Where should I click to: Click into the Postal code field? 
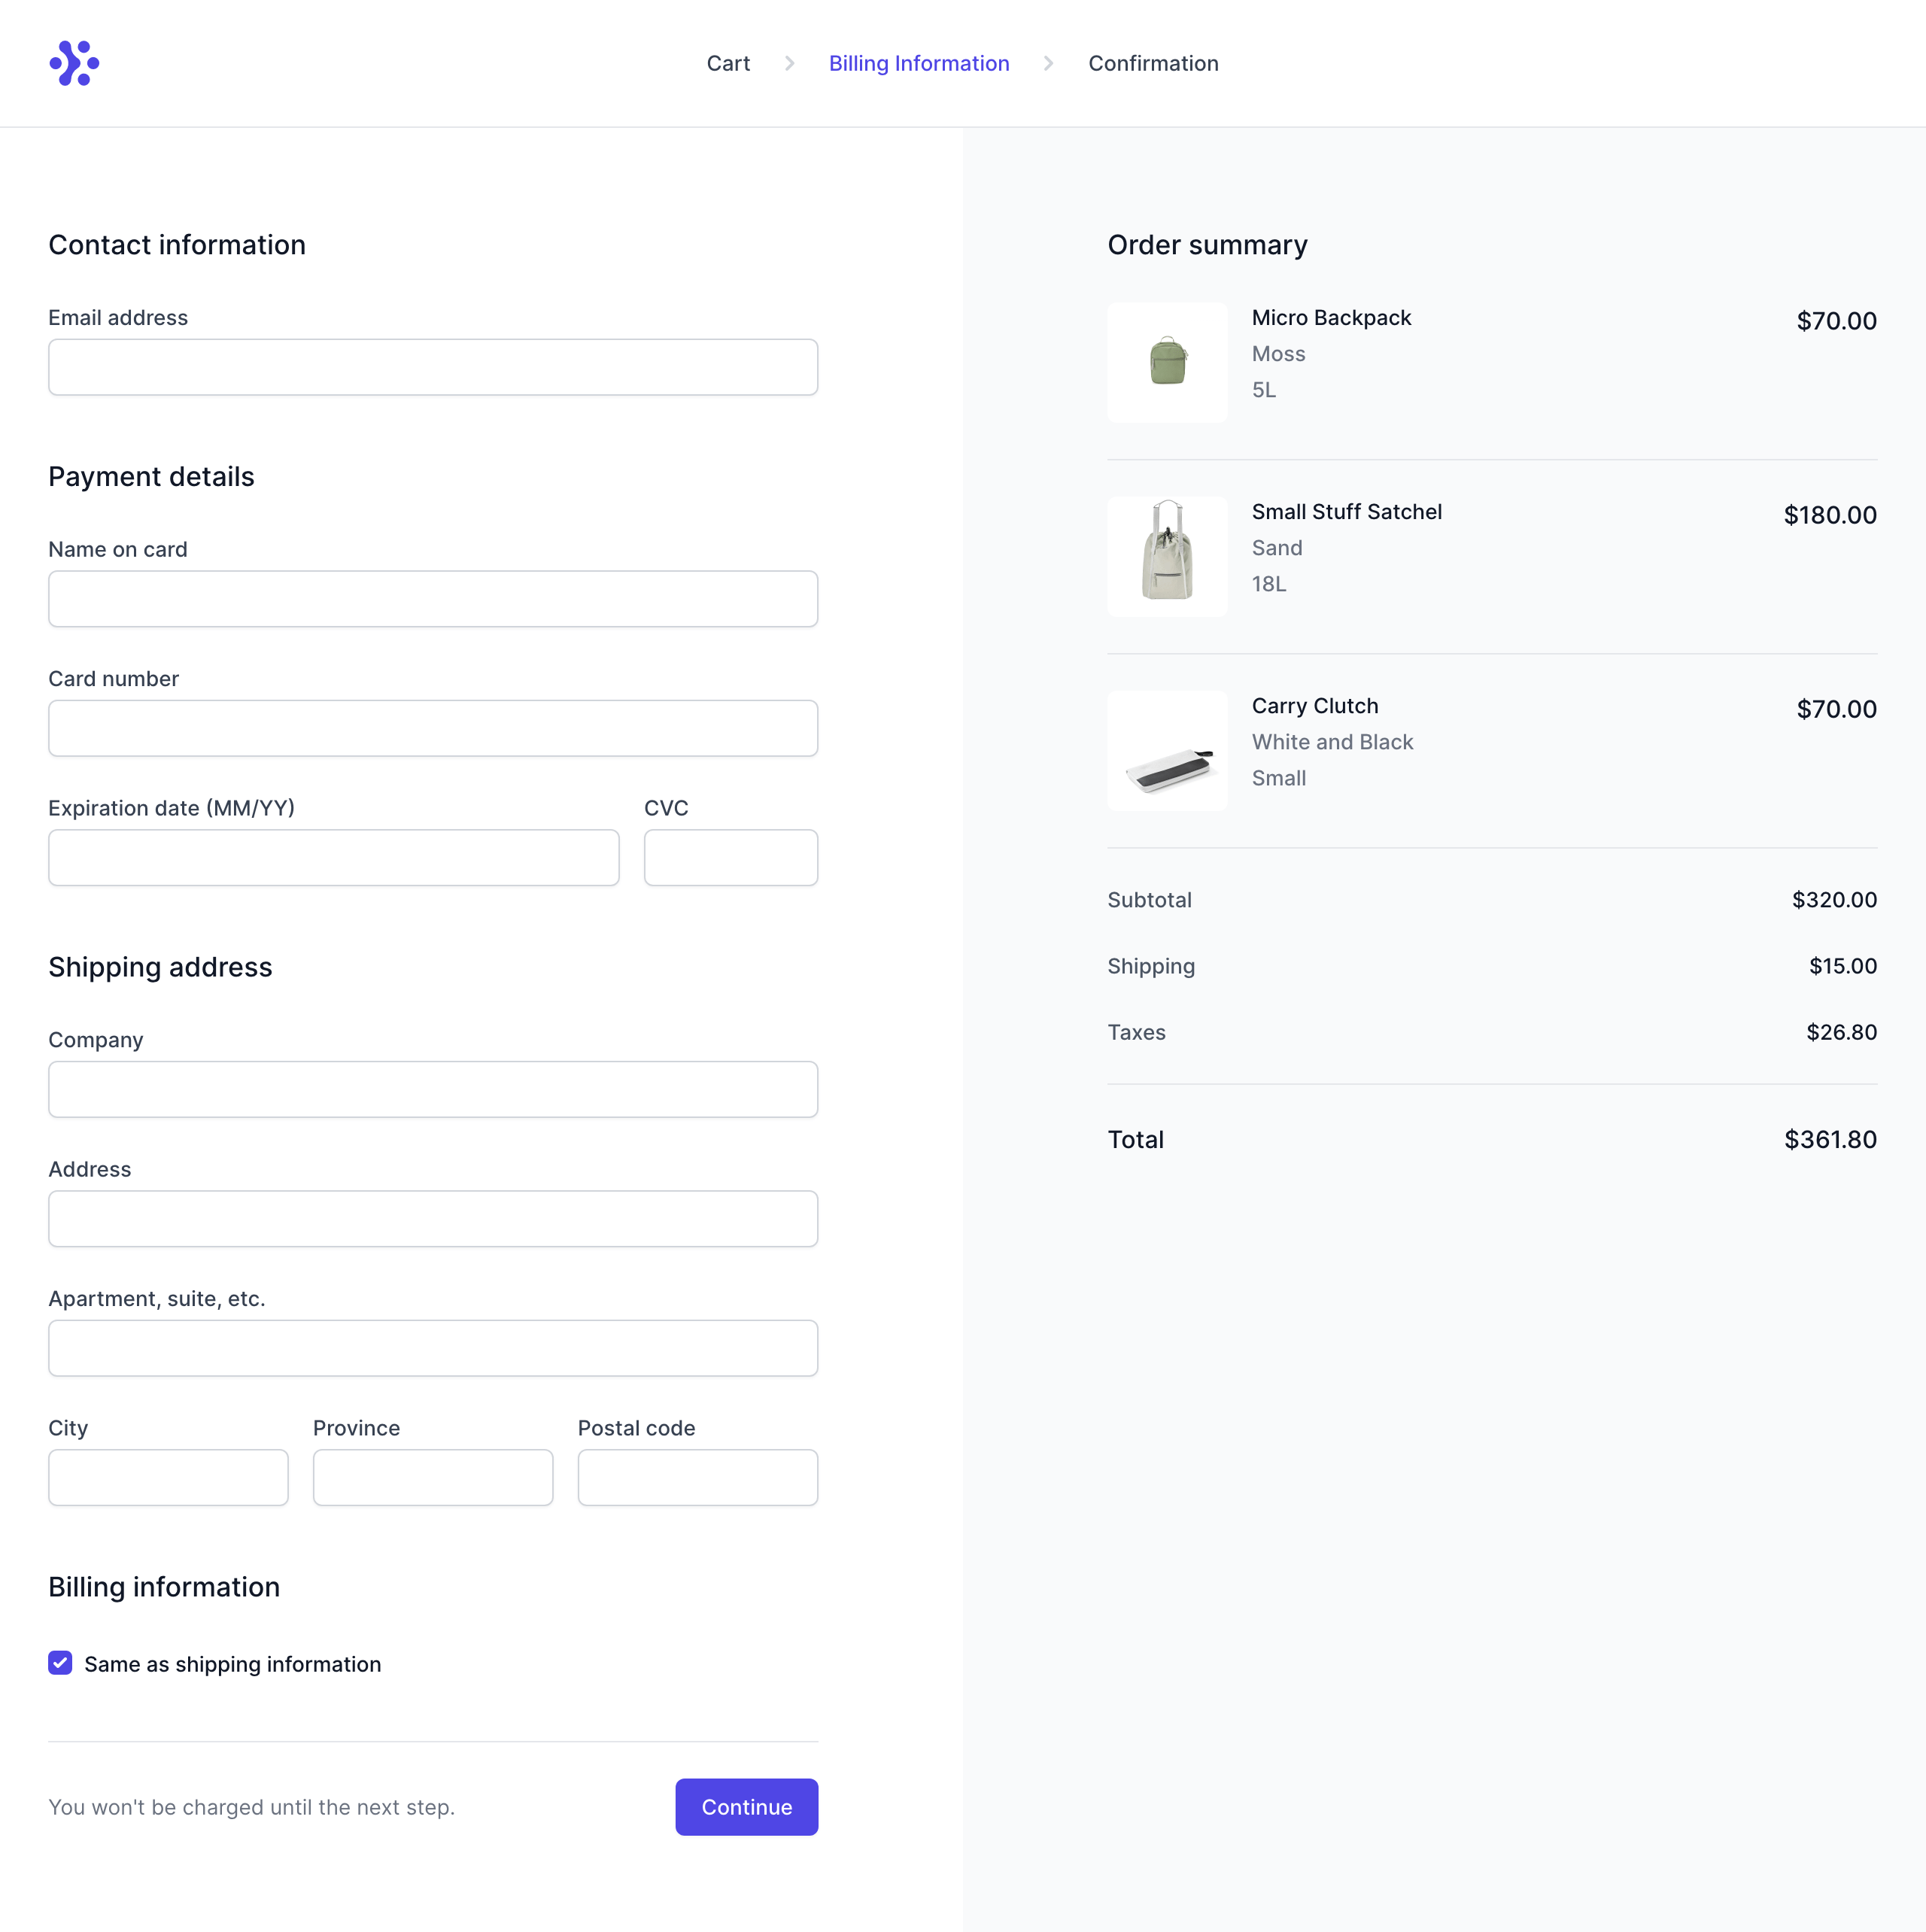[x=697, y=1477]
